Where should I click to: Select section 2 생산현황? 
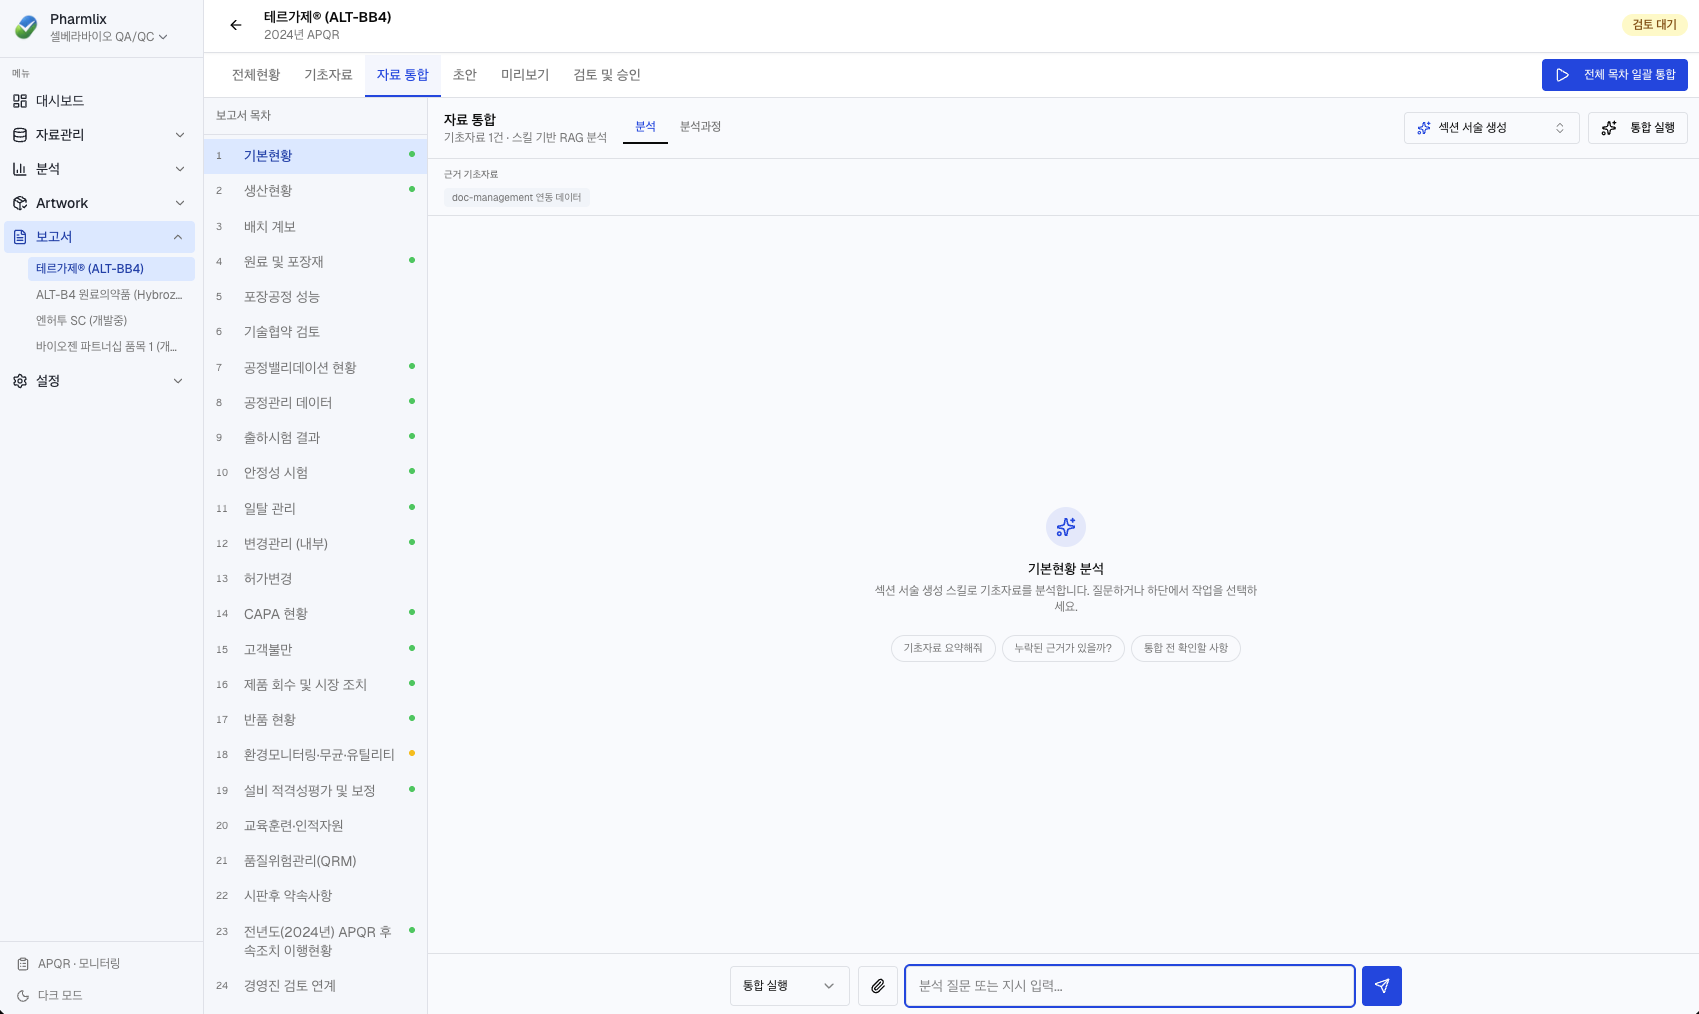pyautogui.click(x=316, y=191)
